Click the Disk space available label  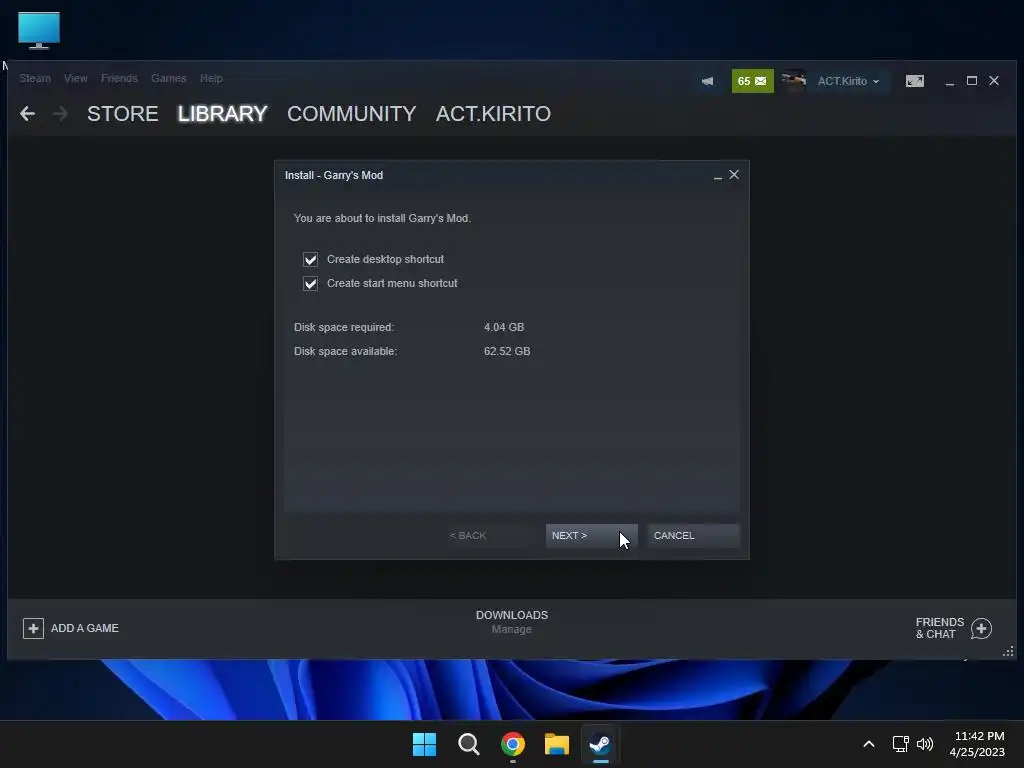click(x=345, y=351)
